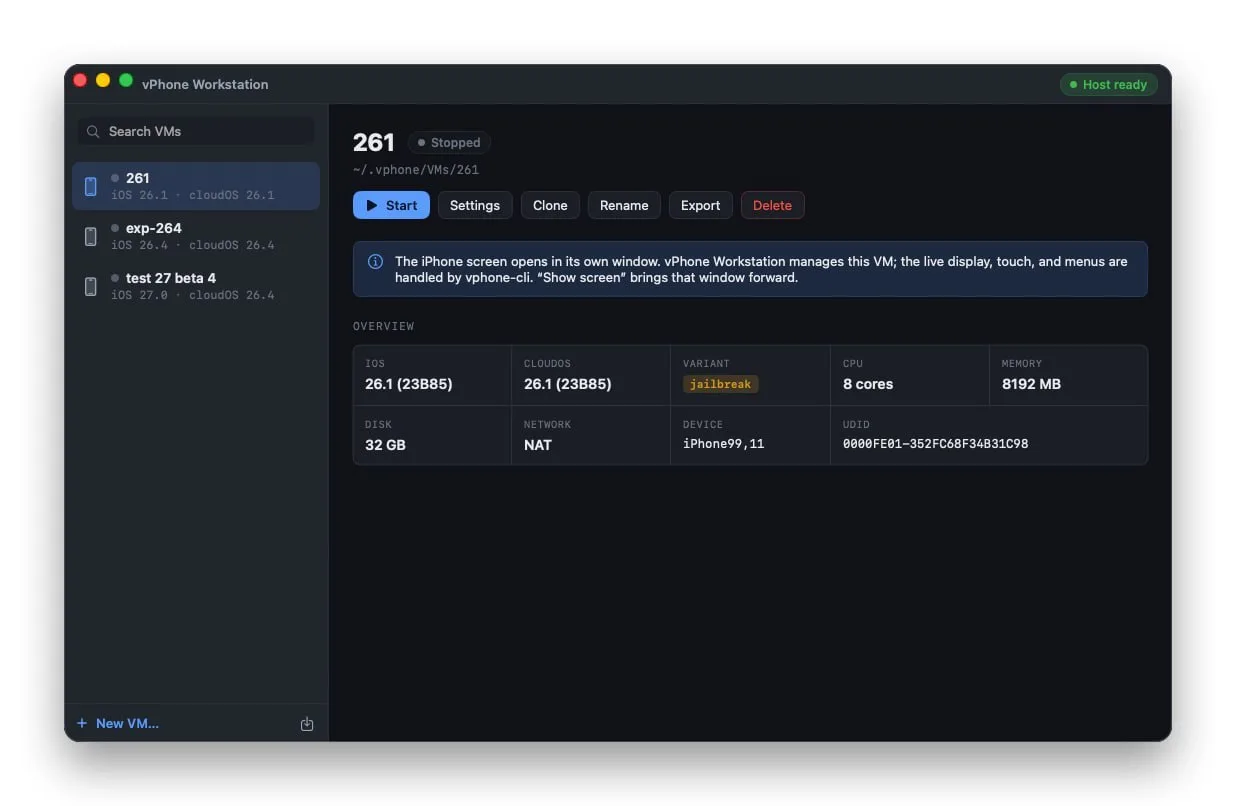Rename the selected VM
The width and height of the screenshot is (1236, 806).
pos(624,205)
